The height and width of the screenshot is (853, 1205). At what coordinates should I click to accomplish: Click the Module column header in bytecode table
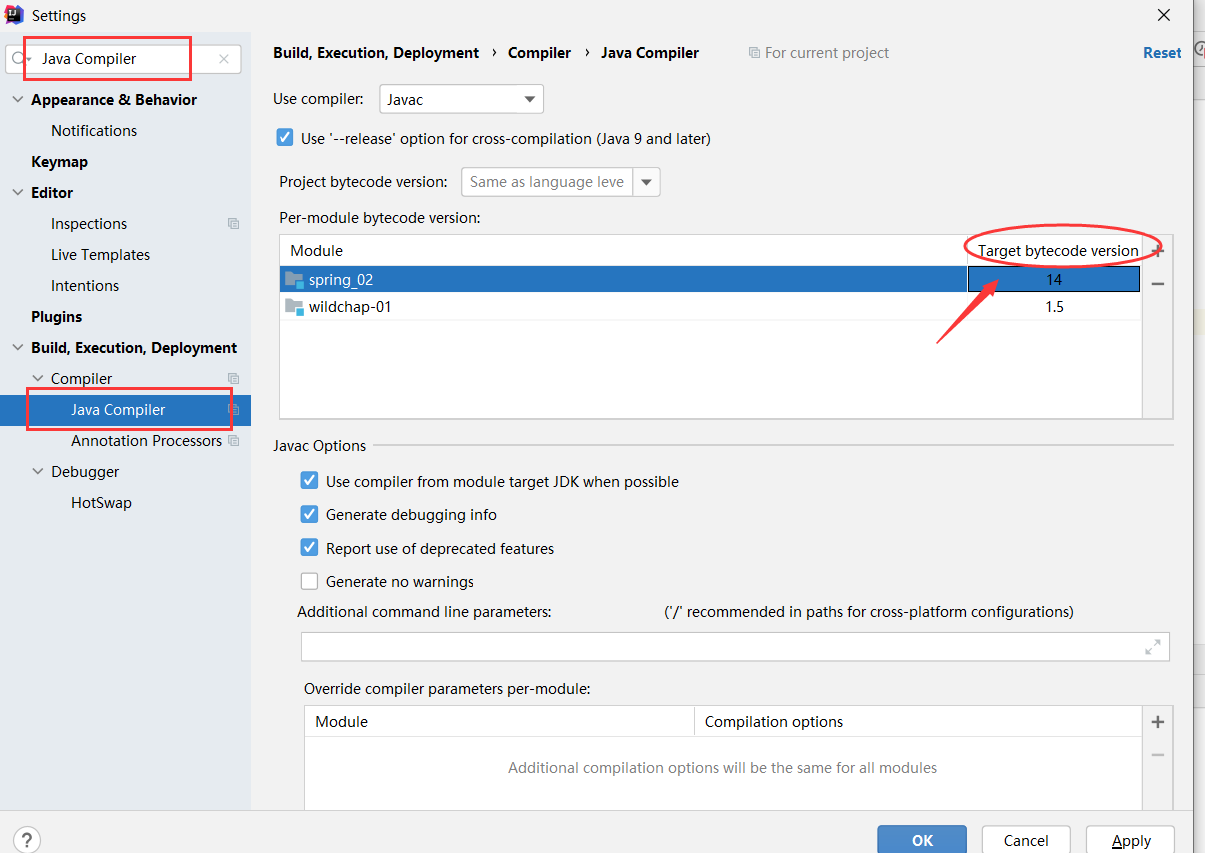click(x=623, y=251)
